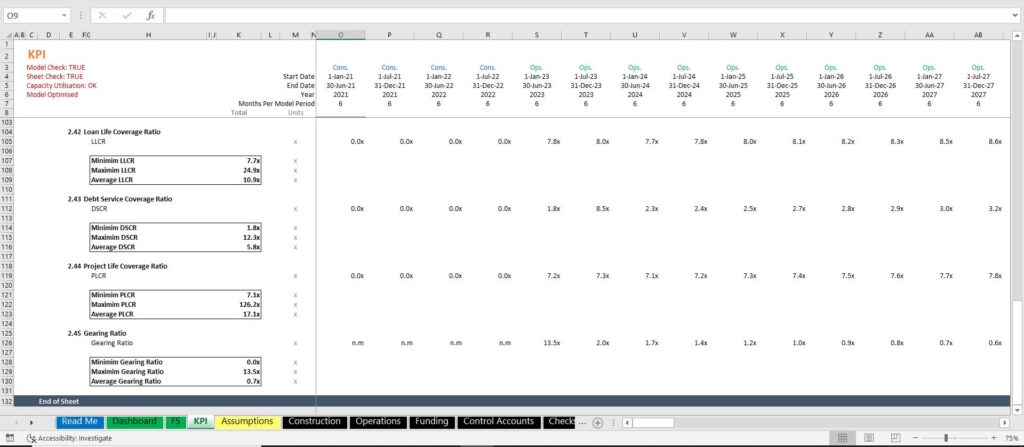This screenshot has width=1024, height=447.
Task: Click the 75% zoom level text
Action: tap(1012, 438)
